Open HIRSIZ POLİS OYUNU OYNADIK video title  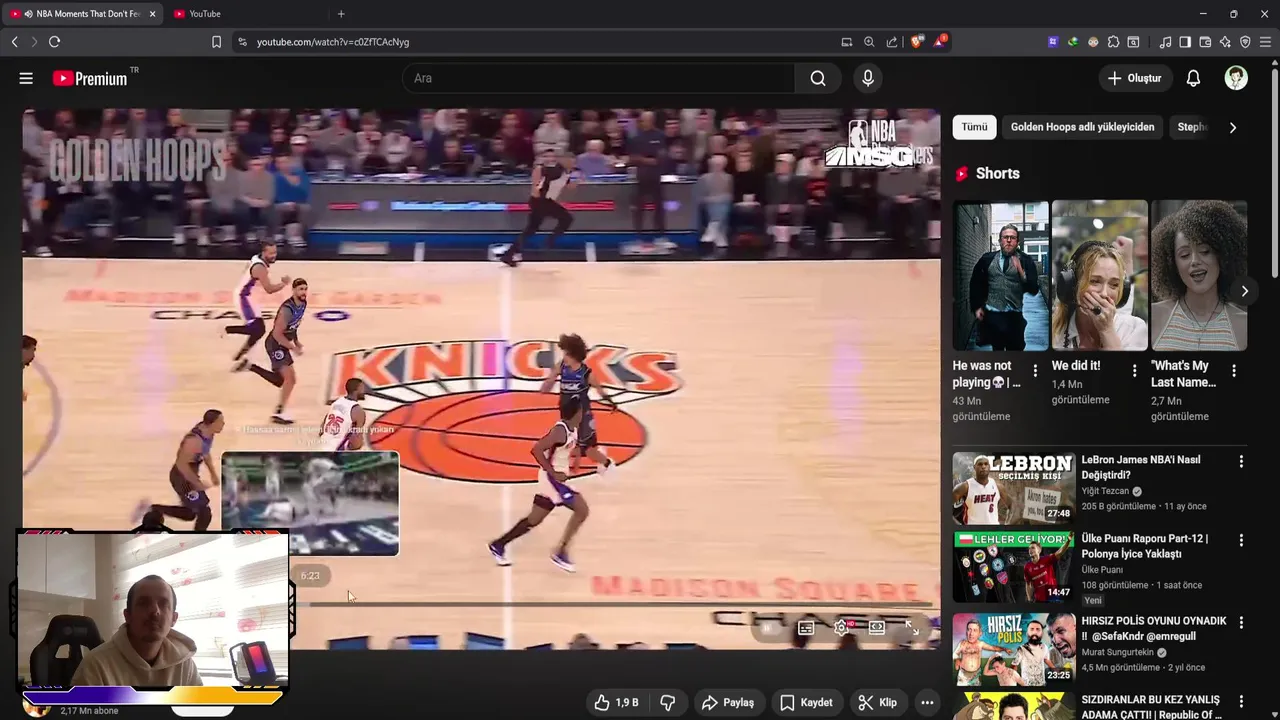(x=1153, y=628)
